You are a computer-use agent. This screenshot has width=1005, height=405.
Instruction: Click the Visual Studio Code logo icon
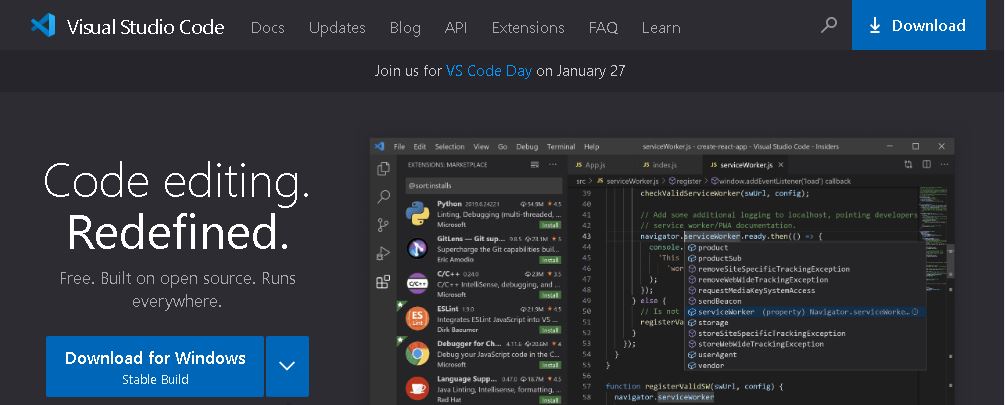pyautogui.click(x=43, y=26)
